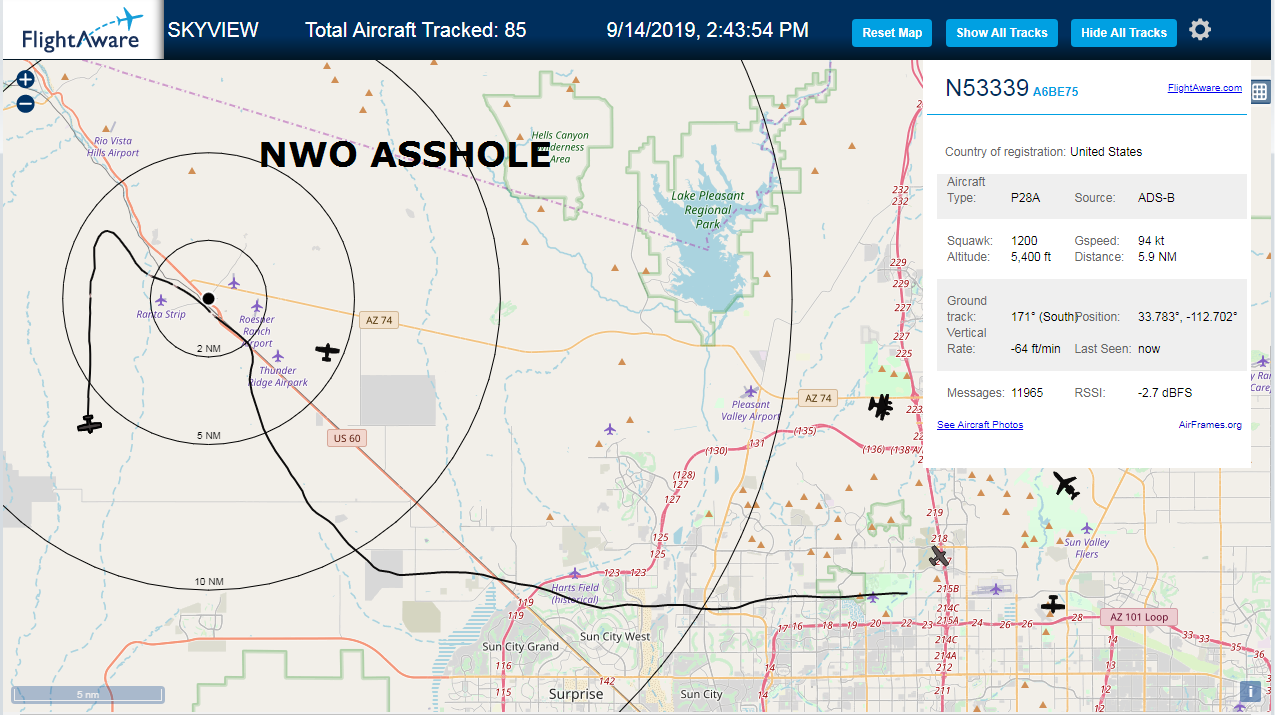Click Roesner Ranch Airport marker

tap(257, 306)
